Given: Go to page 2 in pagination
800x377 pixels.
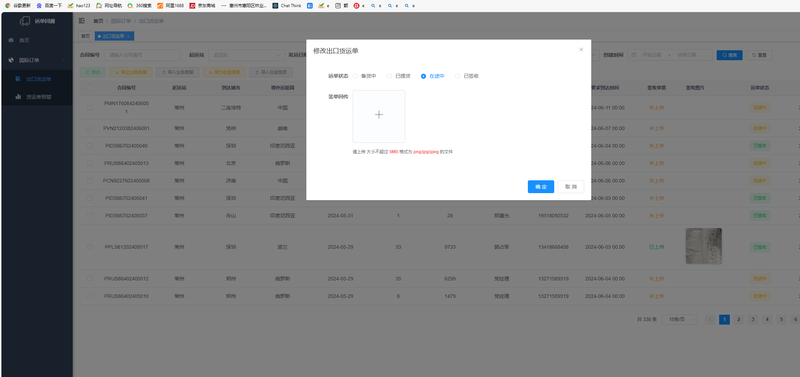Looking at the screenshot, I should (x=738, y=319).
